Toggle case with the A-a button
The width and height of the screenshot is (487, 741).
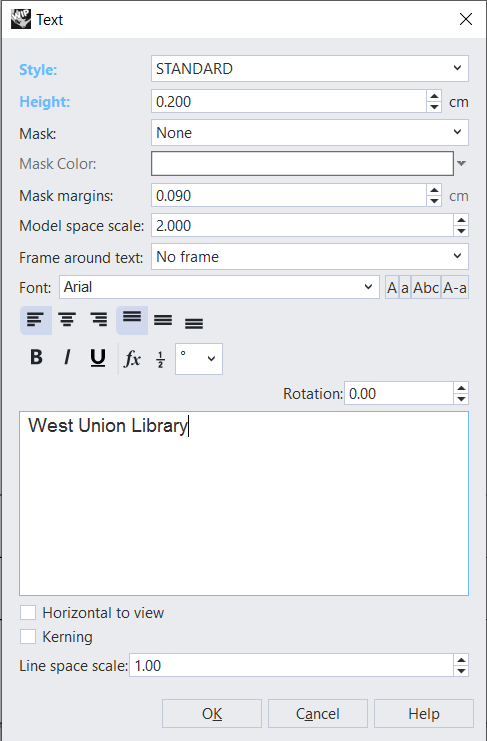coord(455,287)
